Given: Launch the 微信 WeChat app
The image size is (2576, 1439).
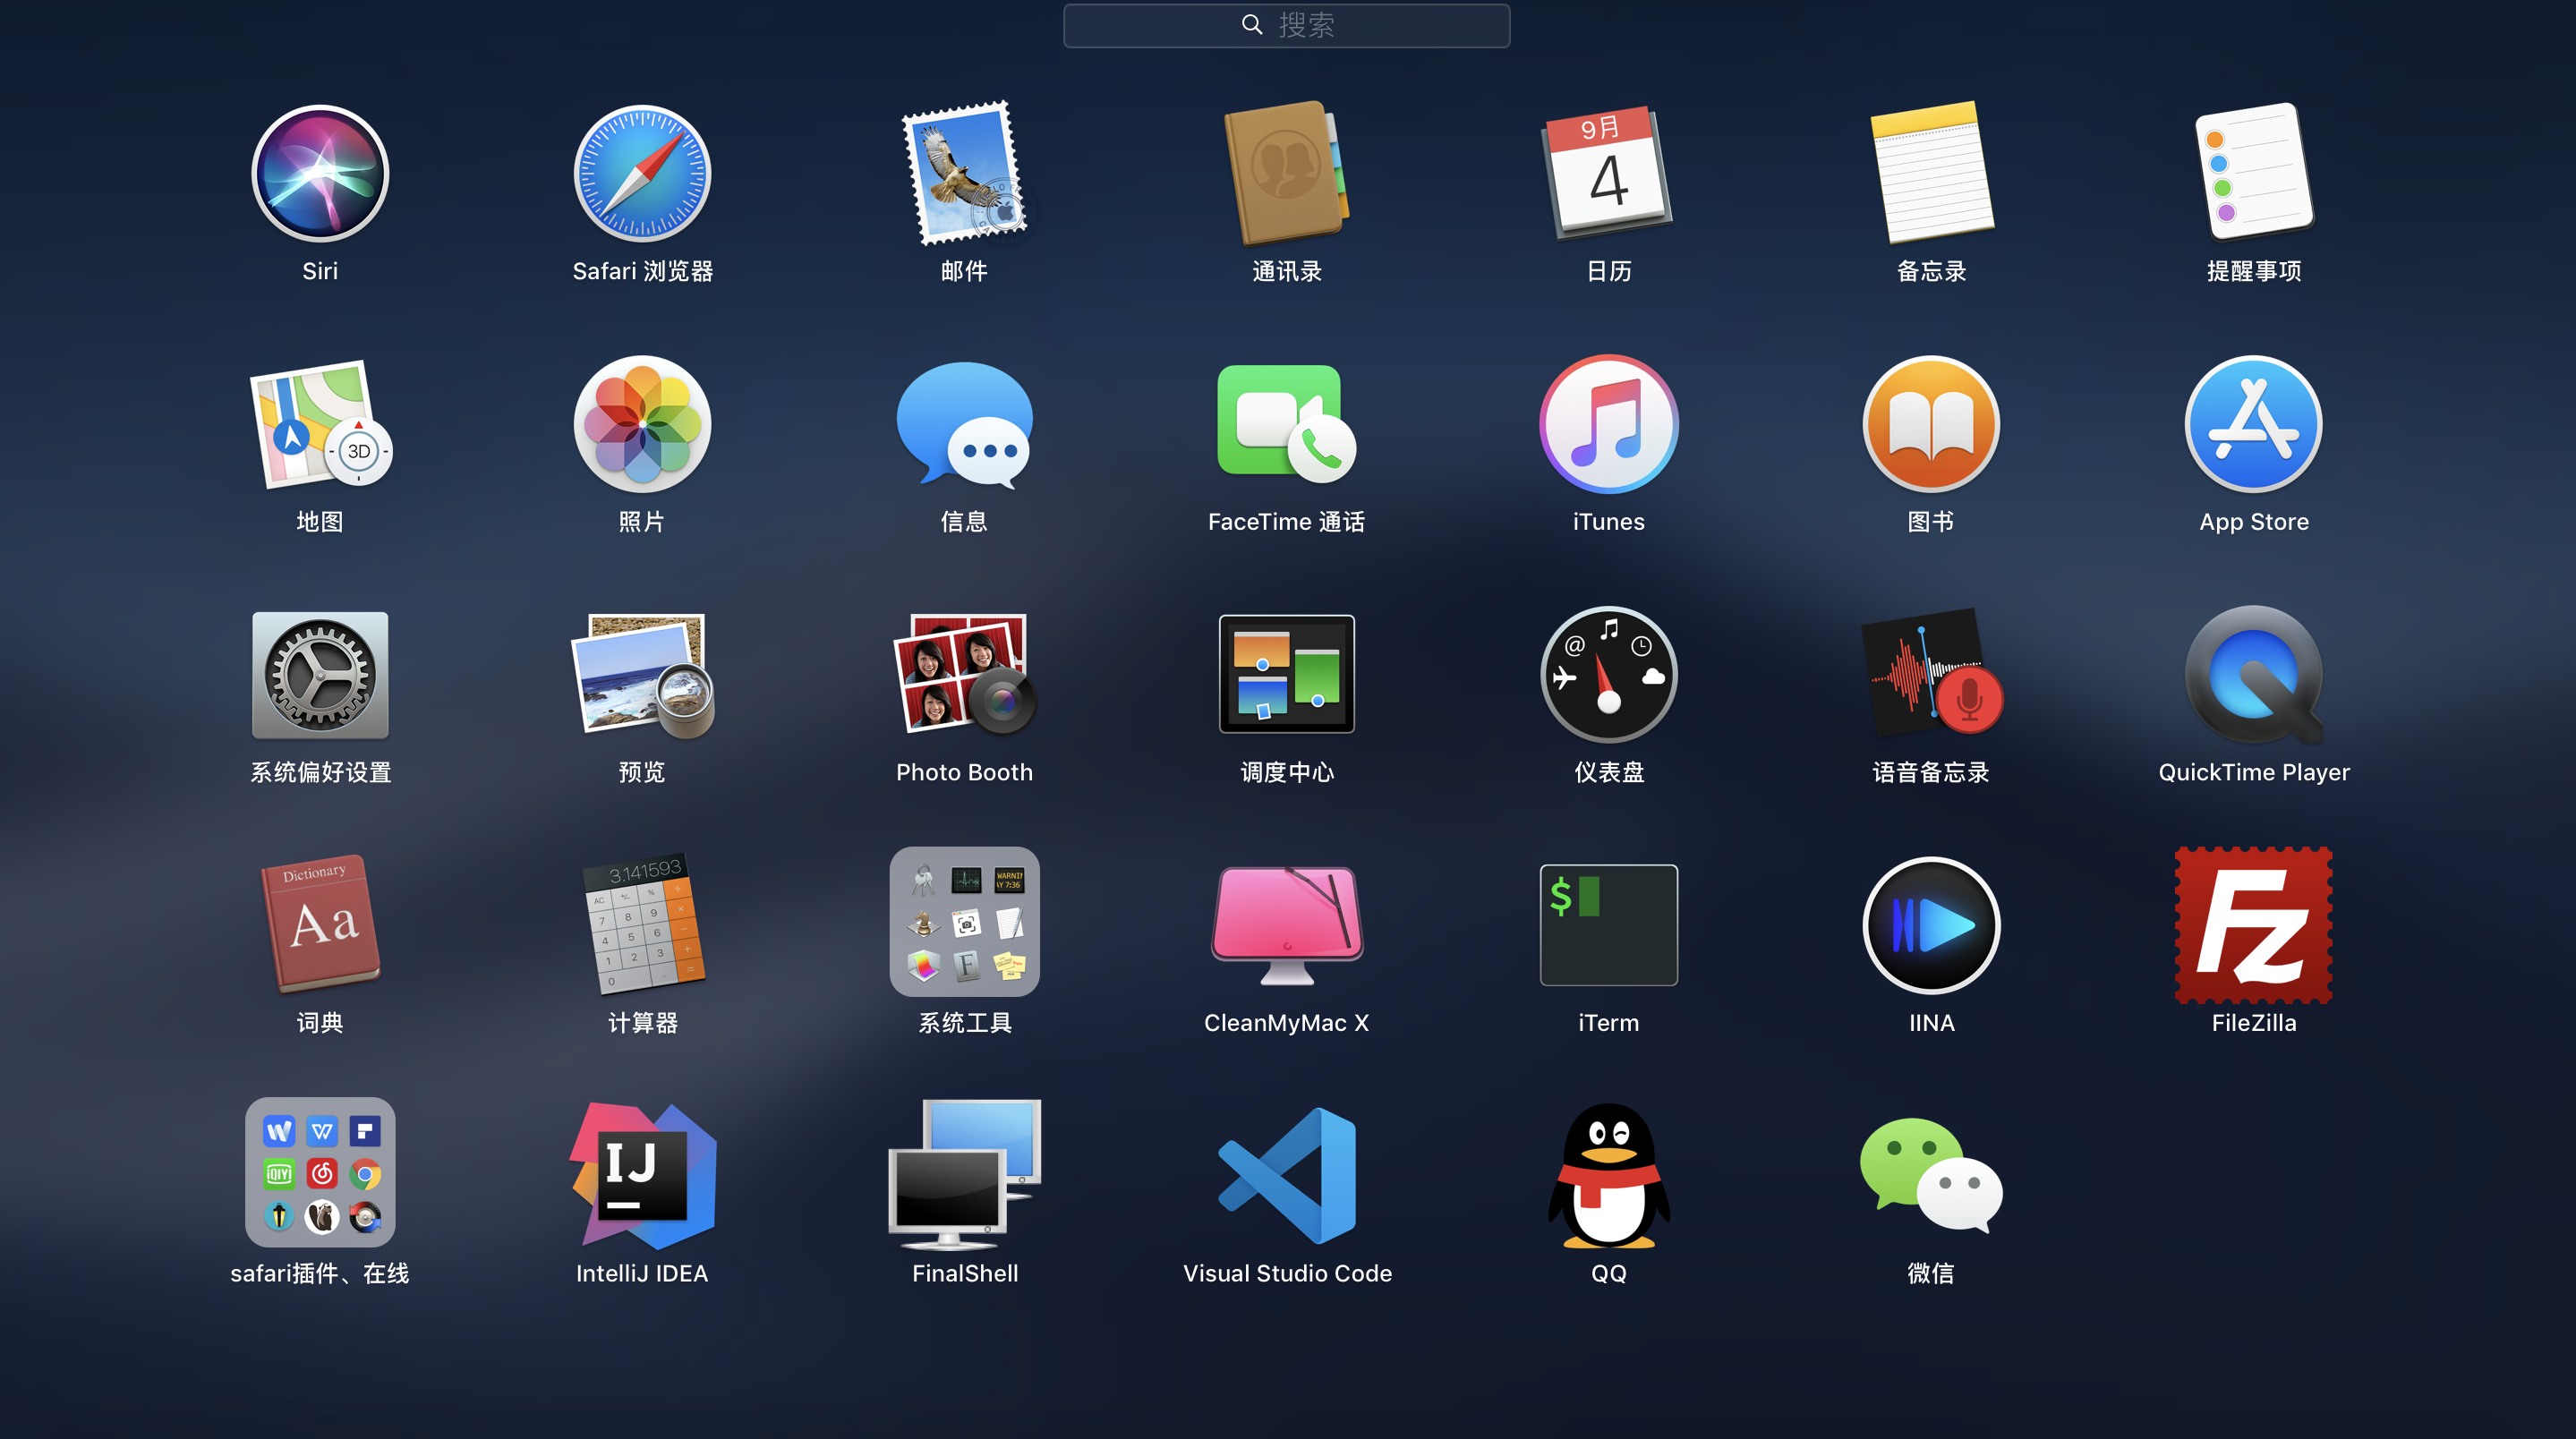Looking at the screenshot, I should click(1931, 1176).
